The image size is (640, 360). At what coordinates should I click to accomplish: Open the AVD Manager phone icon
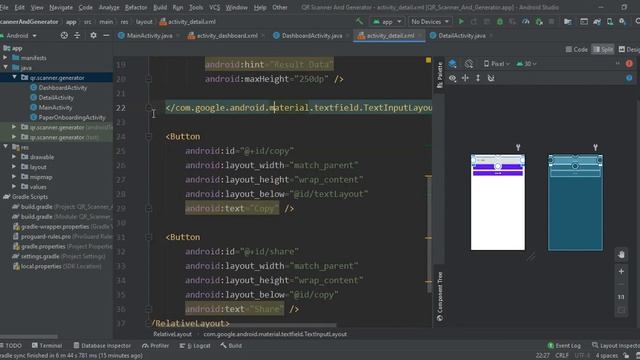coord(610,22)
